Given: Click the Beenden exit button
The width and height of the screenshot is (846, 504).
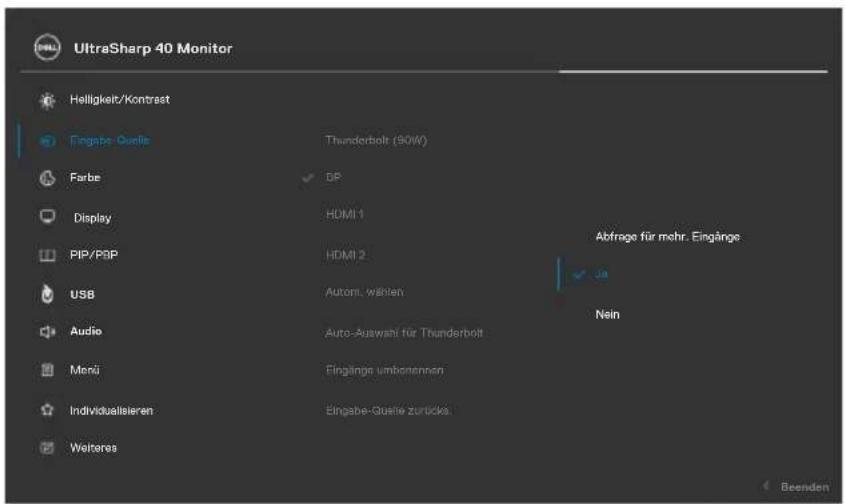Looking at the screenshot, I should click(804, 487).
